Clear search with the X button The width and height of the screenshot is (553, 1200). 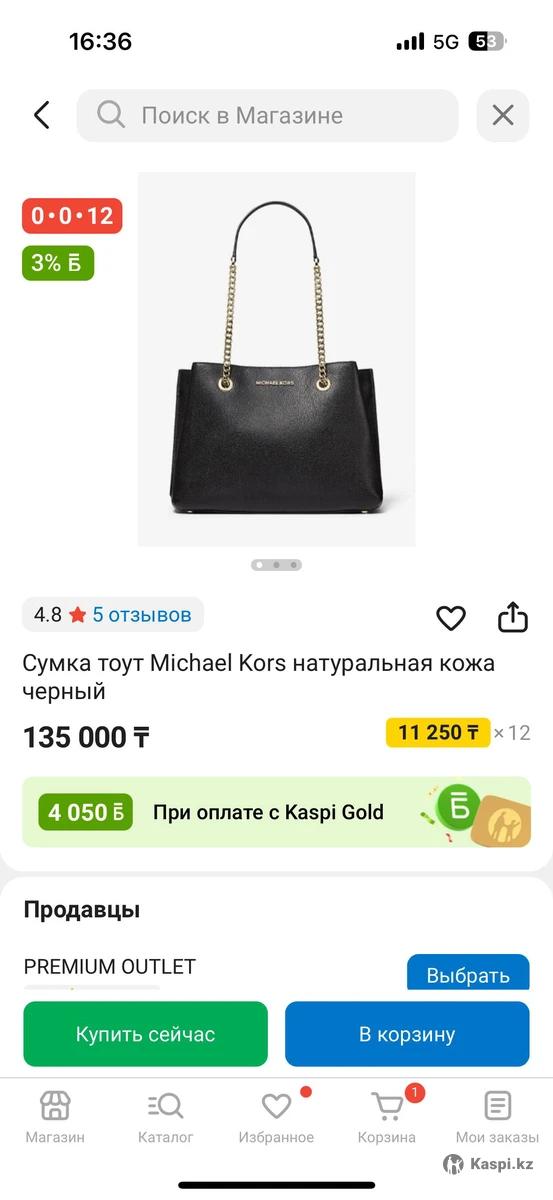tap(503, 115)
